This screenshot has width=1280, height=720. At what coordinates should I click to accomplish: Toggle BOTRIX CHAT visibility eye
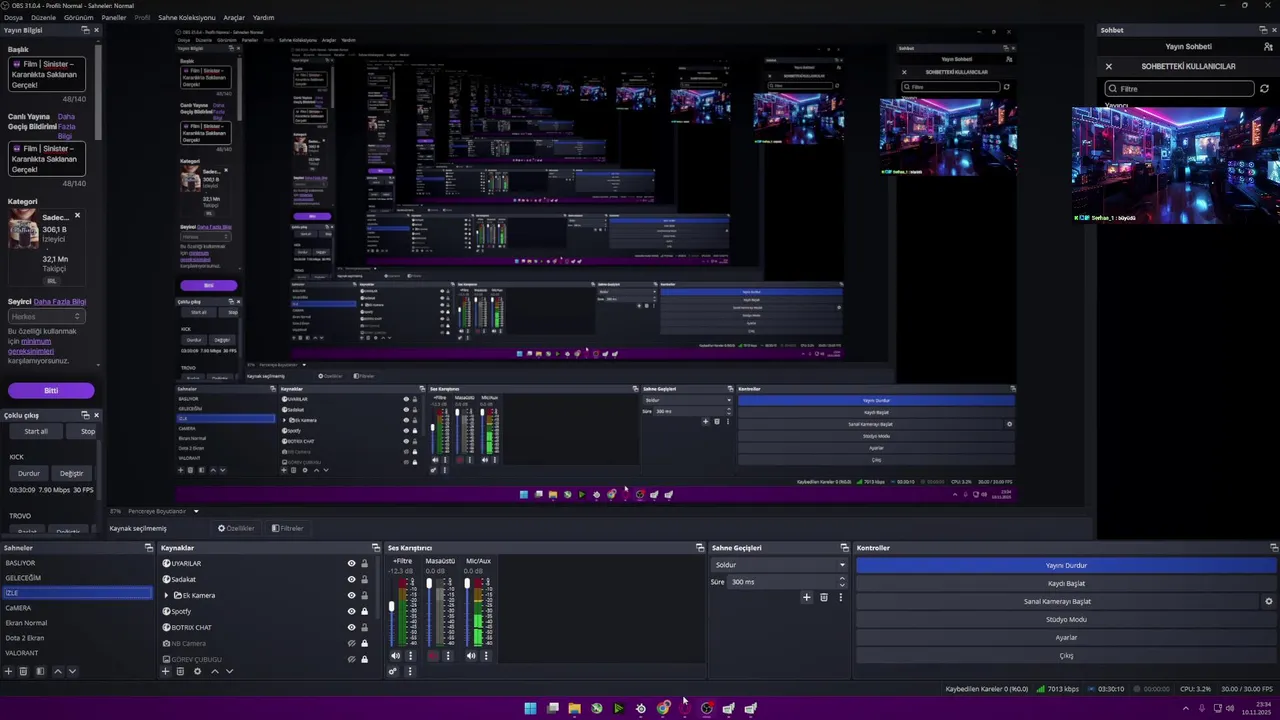pos(351,627)
